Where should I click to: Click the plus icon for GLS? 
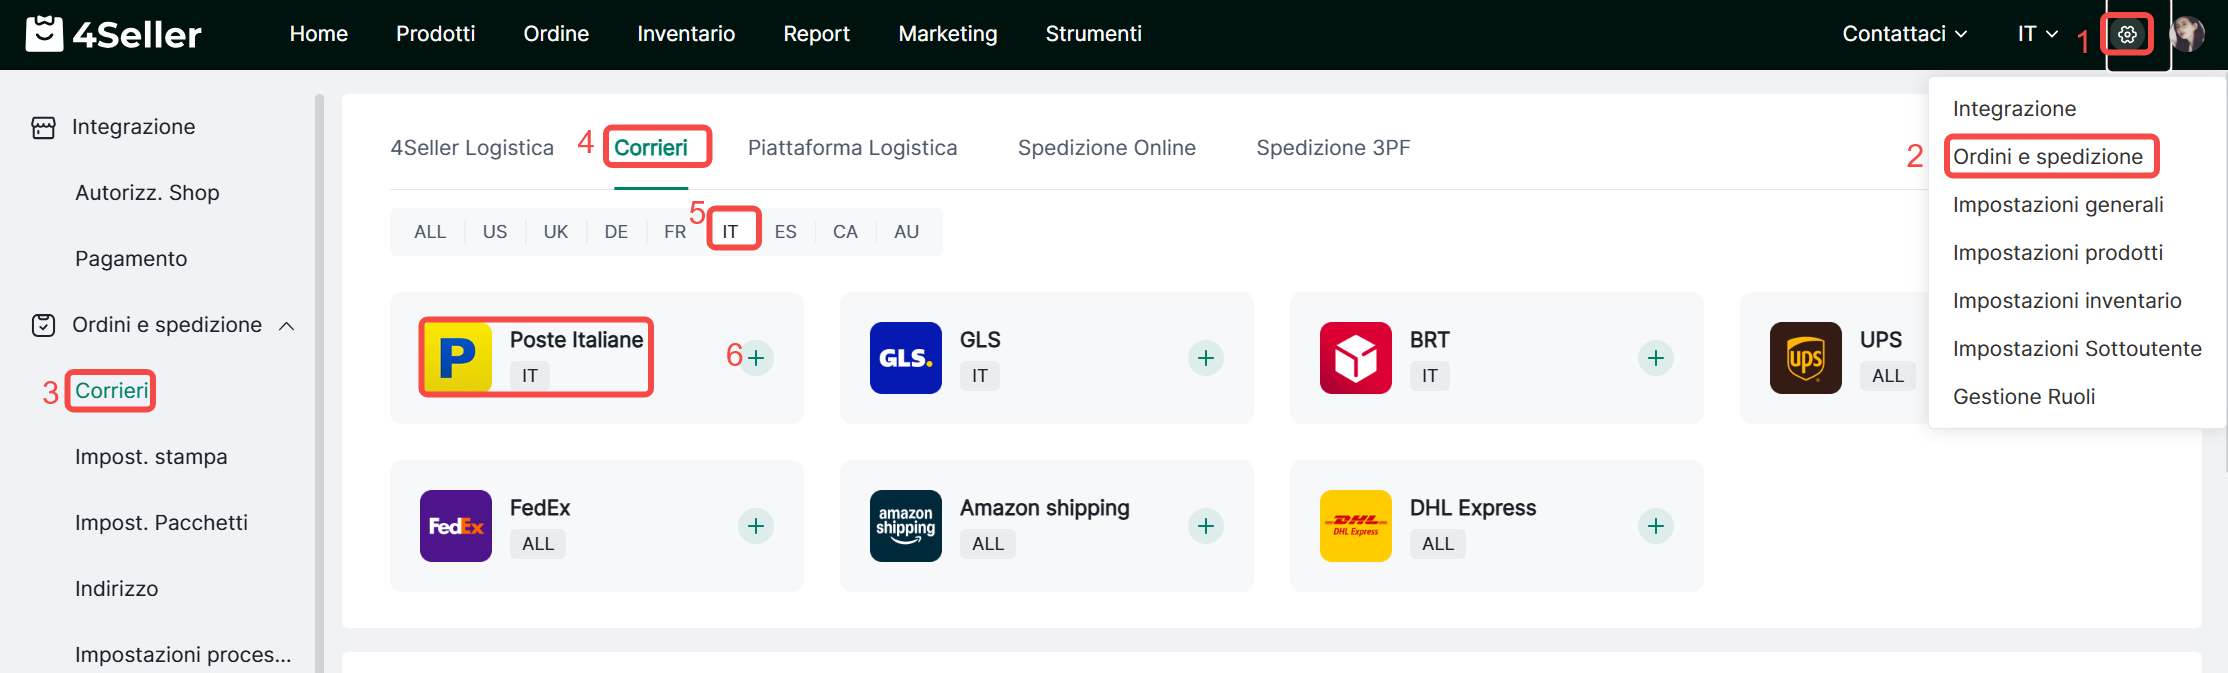pos(1206,358)
